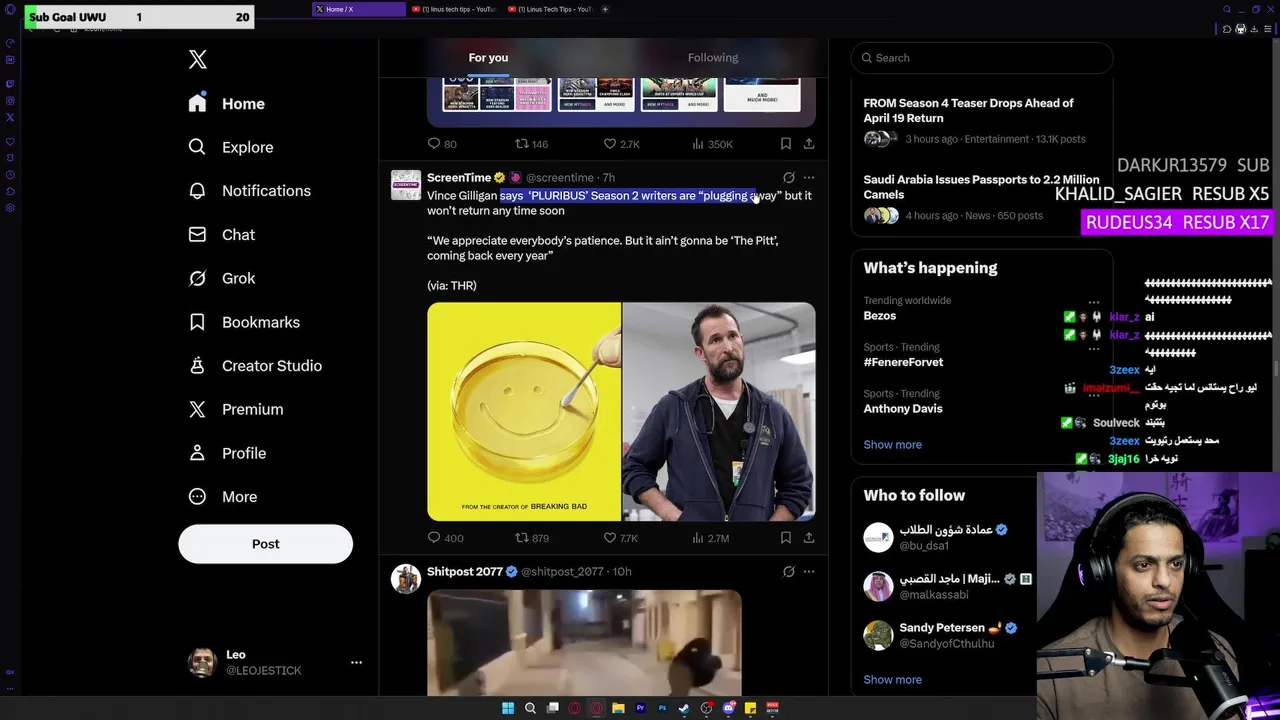This screenshot has height=720, width=1280.
Task: Open Notifications in the sidebar
Action: click(x=250, y=191)
